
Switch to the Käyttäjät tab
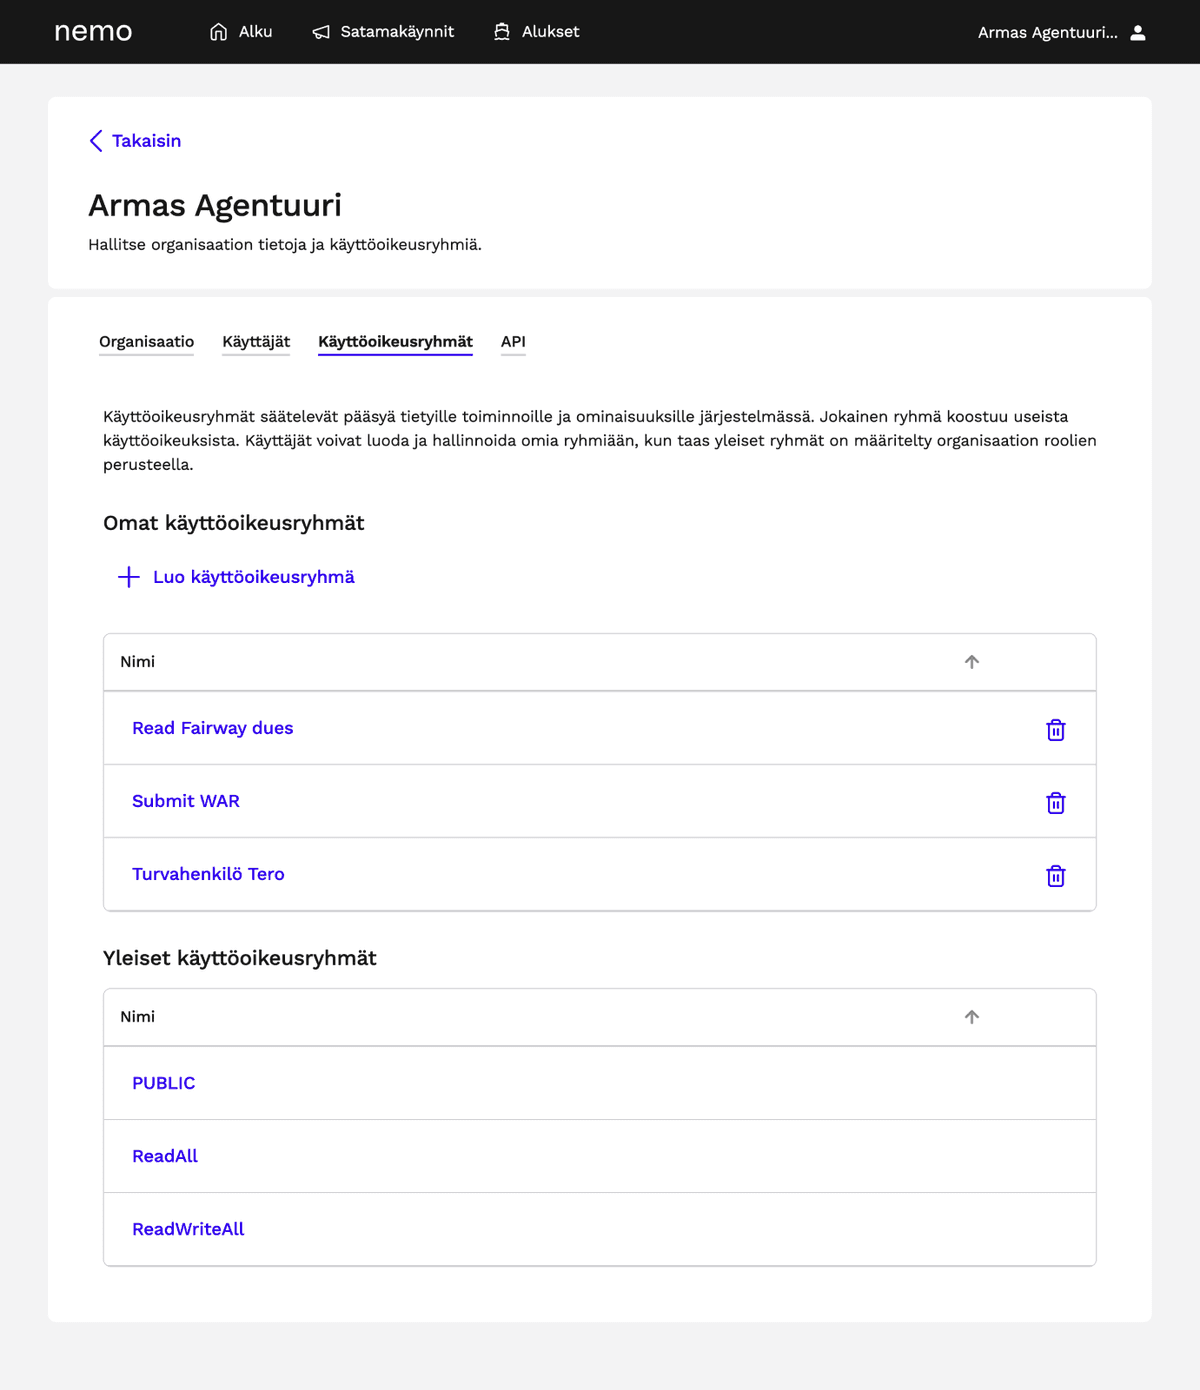(256, 342)
